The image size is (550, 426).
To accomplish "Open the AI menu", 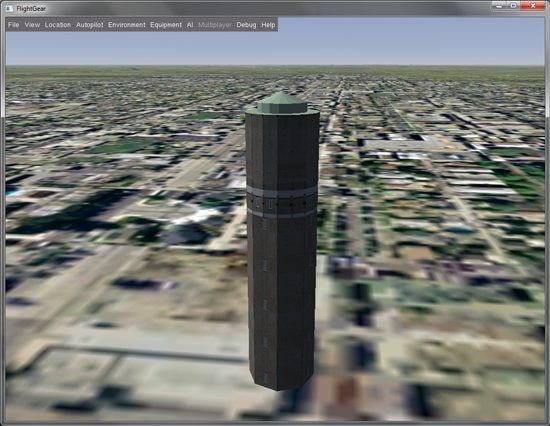I will click(190, 25).
